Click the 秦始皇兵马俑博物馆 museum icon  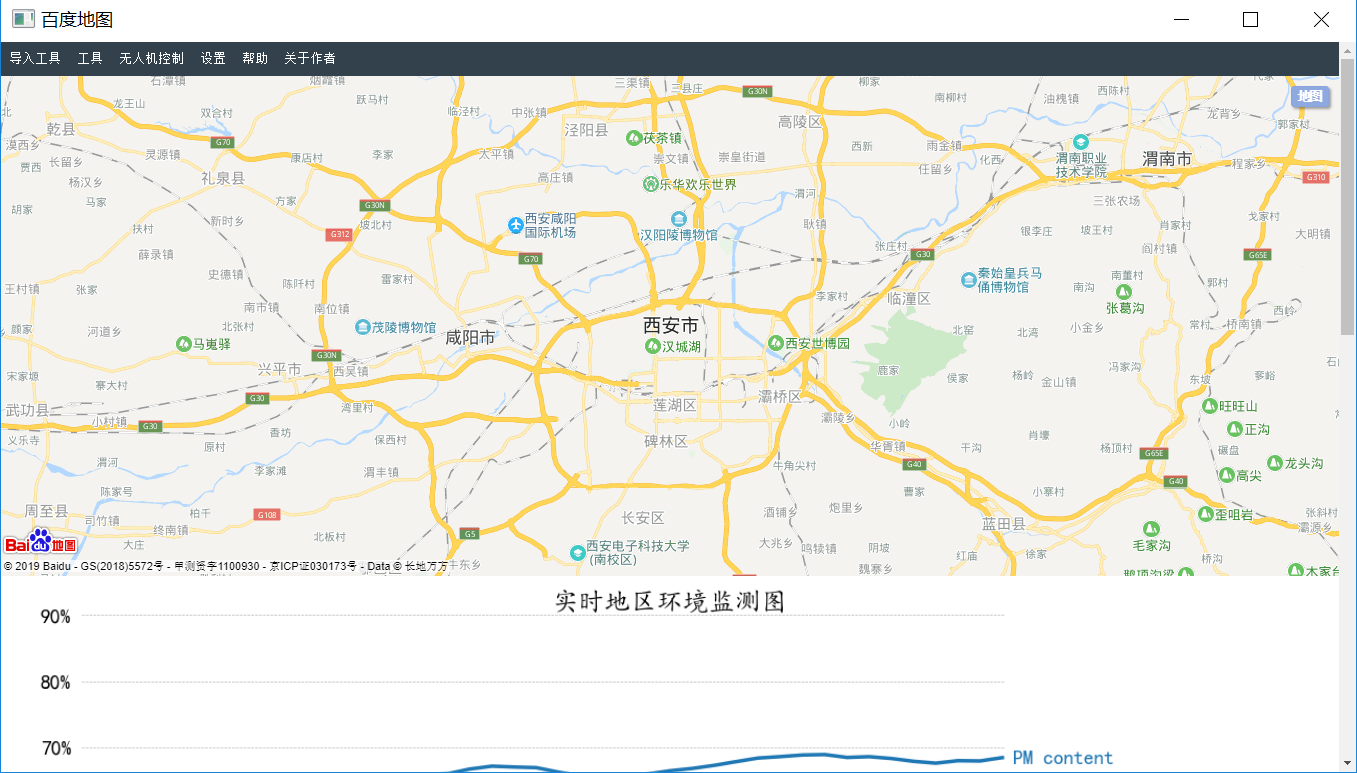968,280
